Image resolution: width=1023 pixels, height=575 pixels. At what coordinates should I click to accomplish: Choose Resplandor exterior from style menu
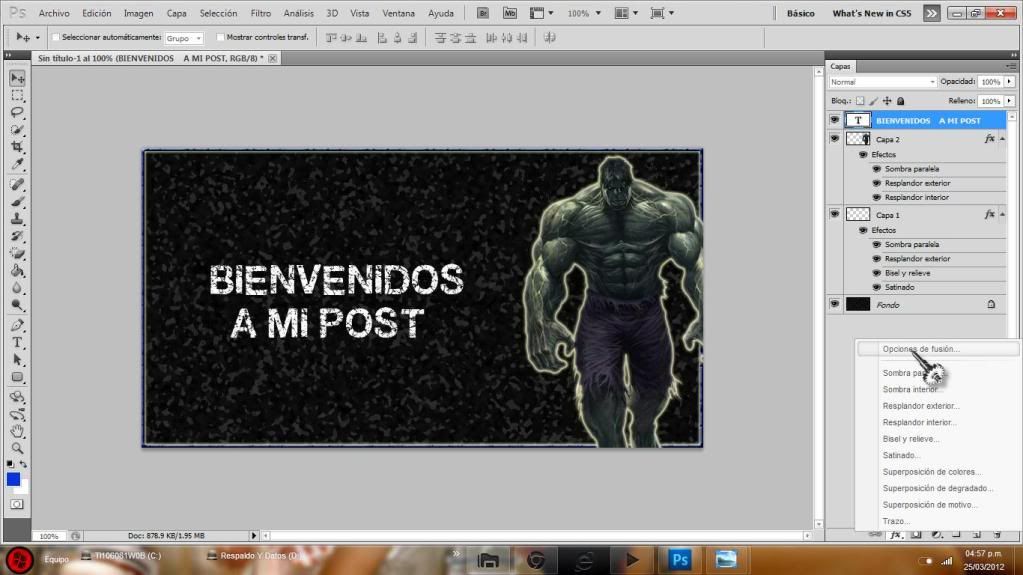click(x=921, y=406)
